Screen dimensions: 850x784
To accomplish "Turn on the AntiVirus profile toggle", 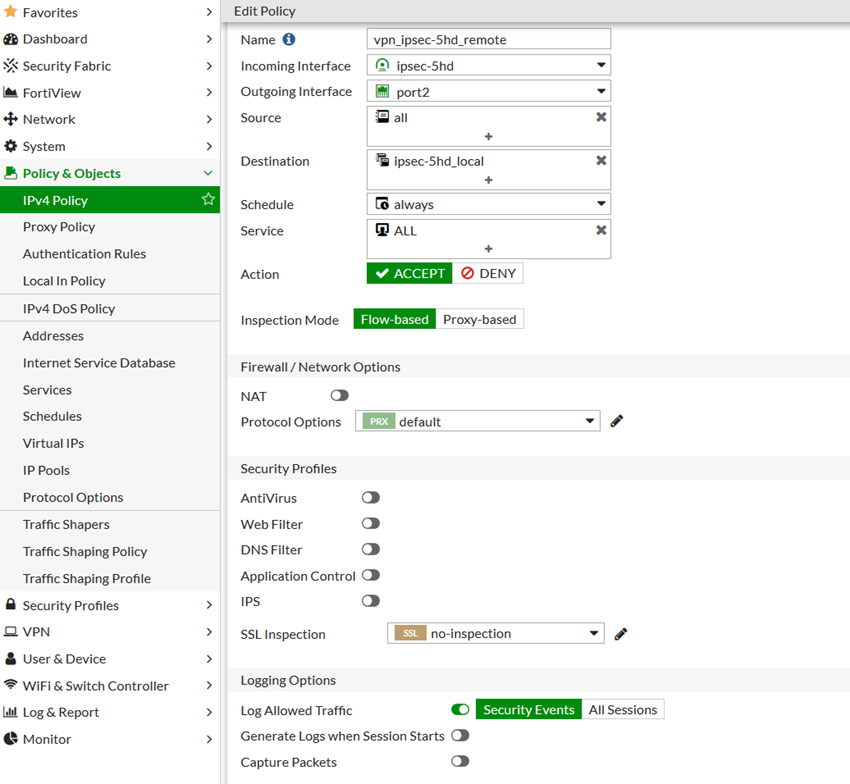I will [x=371, y=498].
